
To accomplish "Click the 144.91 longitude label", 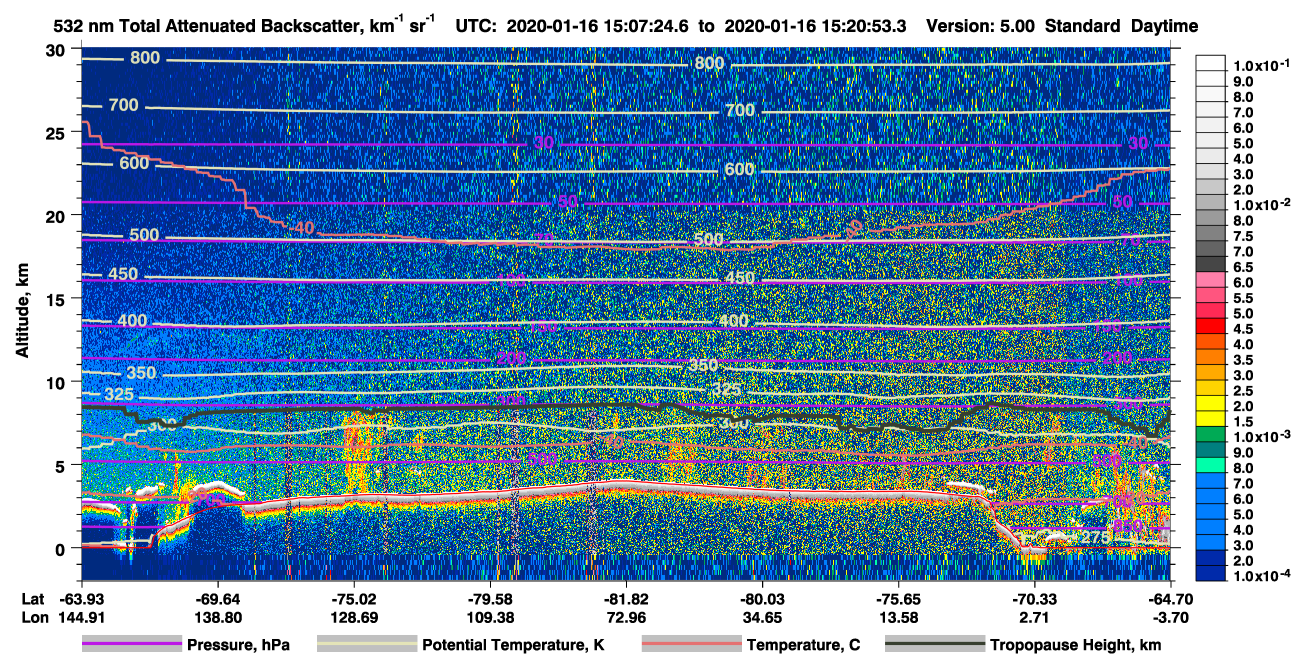I will point(83,618).
